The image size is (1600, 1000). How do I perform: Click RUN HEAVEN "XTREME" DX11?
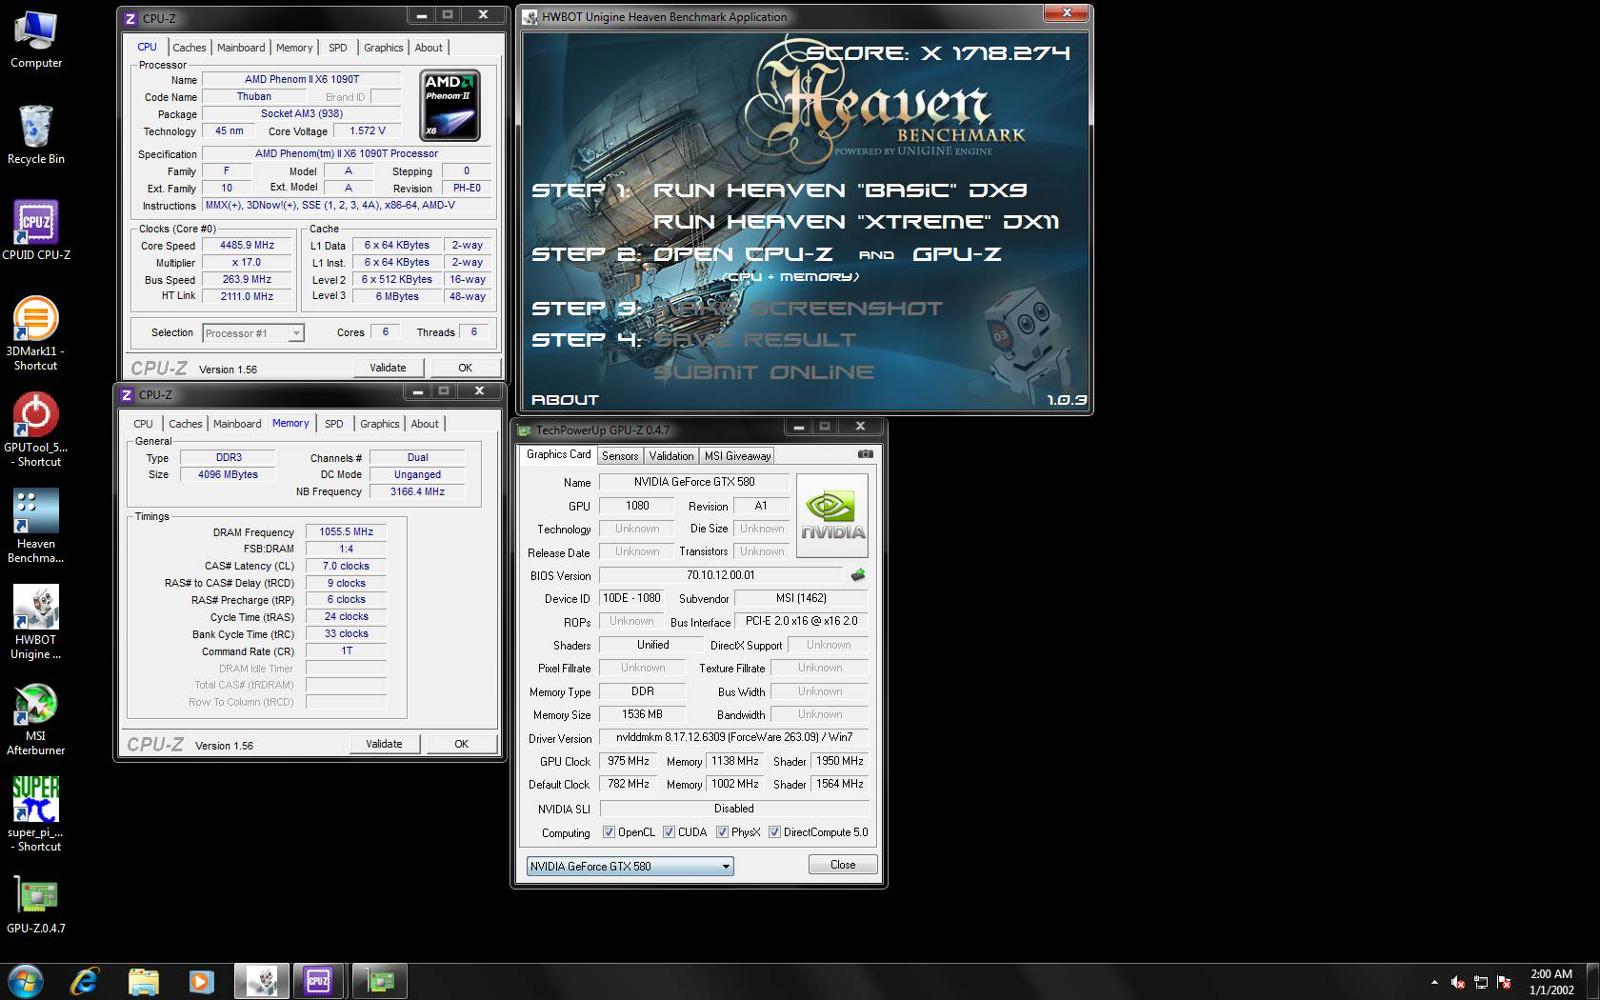pos(856,222)
